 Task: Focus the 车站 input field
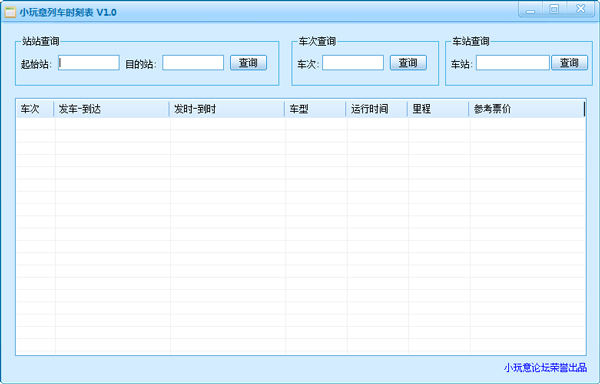pyautogui.click(x=513, y=63)
